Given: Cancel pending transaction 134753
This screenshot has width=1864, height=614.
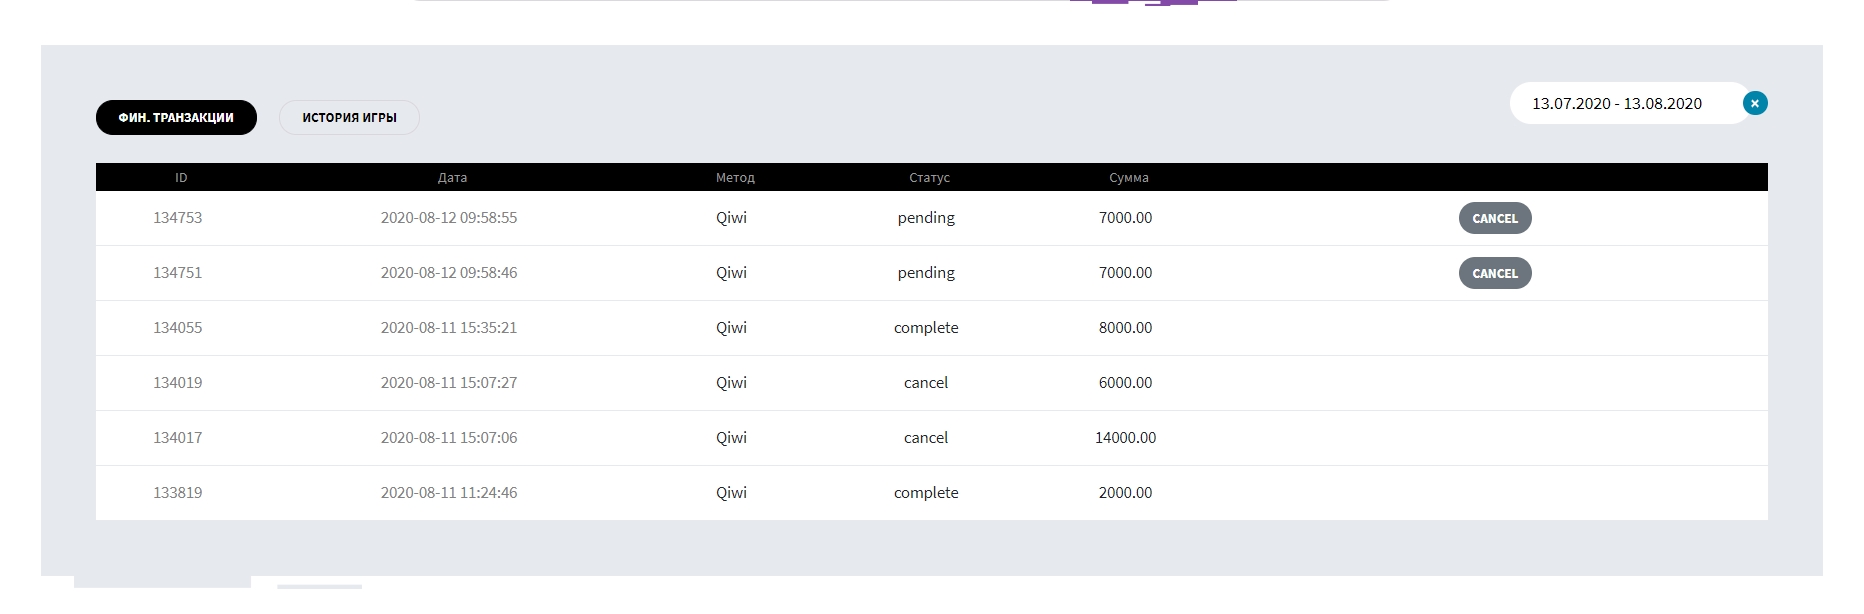Looking at the screenshot, I should tap(1495, 219).
